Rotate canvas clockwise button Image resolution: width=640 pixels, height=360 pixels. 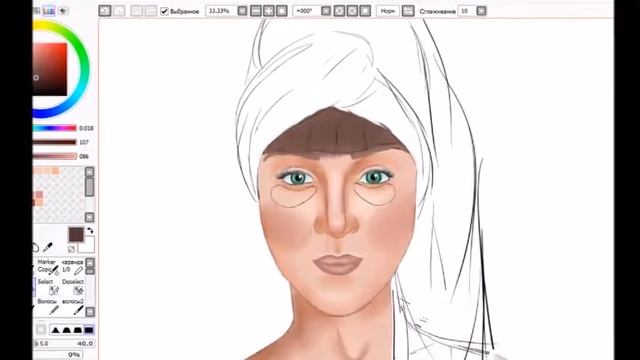352,11
